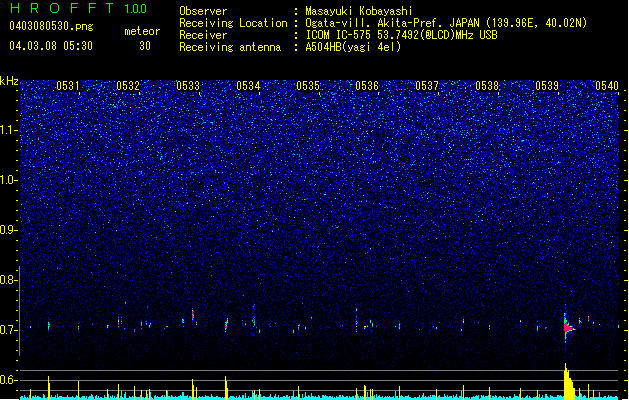This screenshot has height=400, width=629.
Task: Click the HROFFT 1.0.0 title text
Action: (x=79, y=8)
